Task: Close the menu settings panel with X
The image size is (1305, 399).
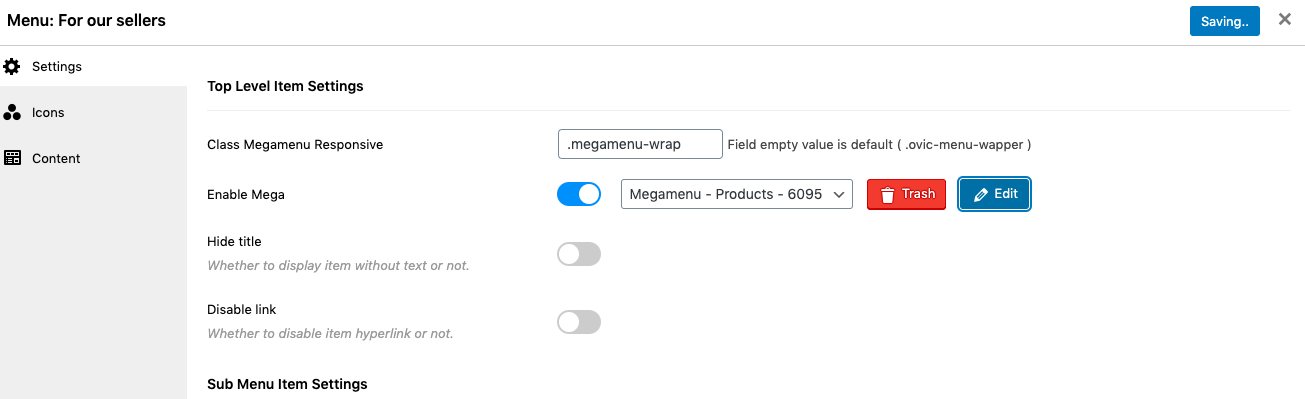Action: [x=1285, y=19]
